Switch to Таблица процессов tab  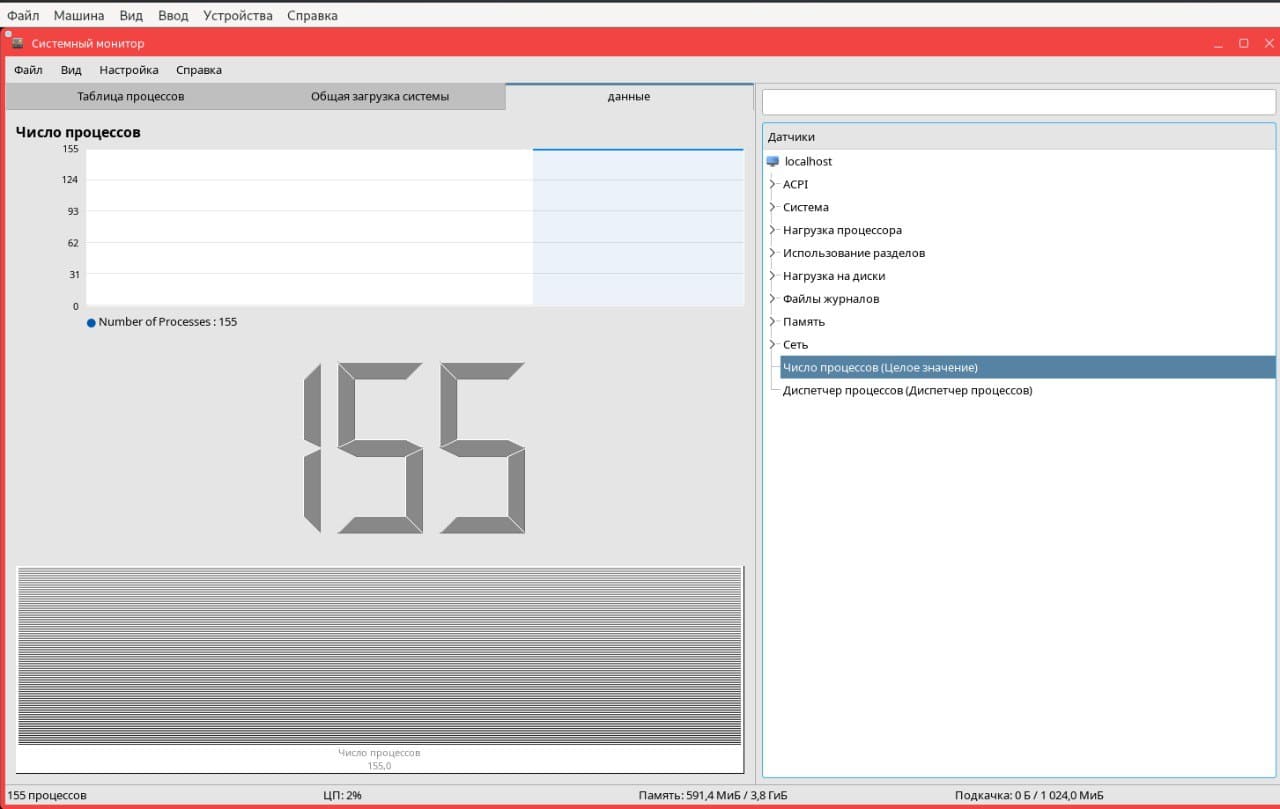pos(130,97)
